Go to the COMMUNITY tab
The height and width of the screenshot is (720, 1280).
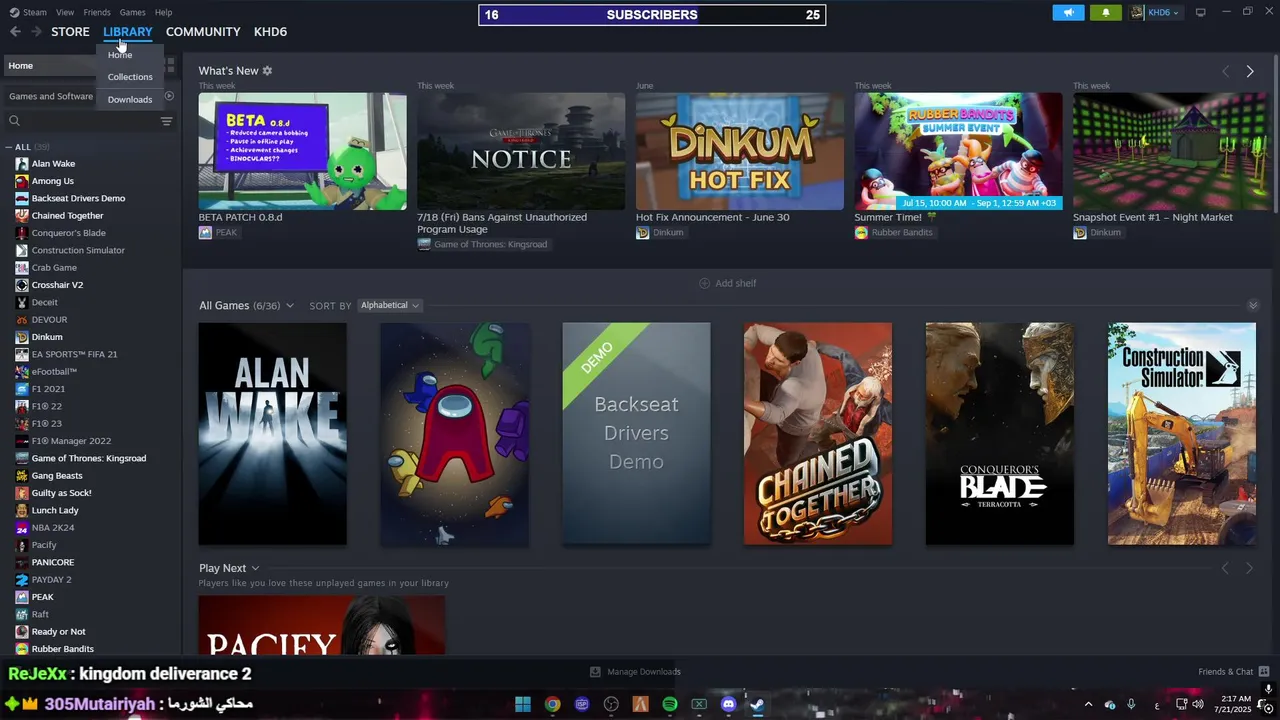[x=203, y=32]
